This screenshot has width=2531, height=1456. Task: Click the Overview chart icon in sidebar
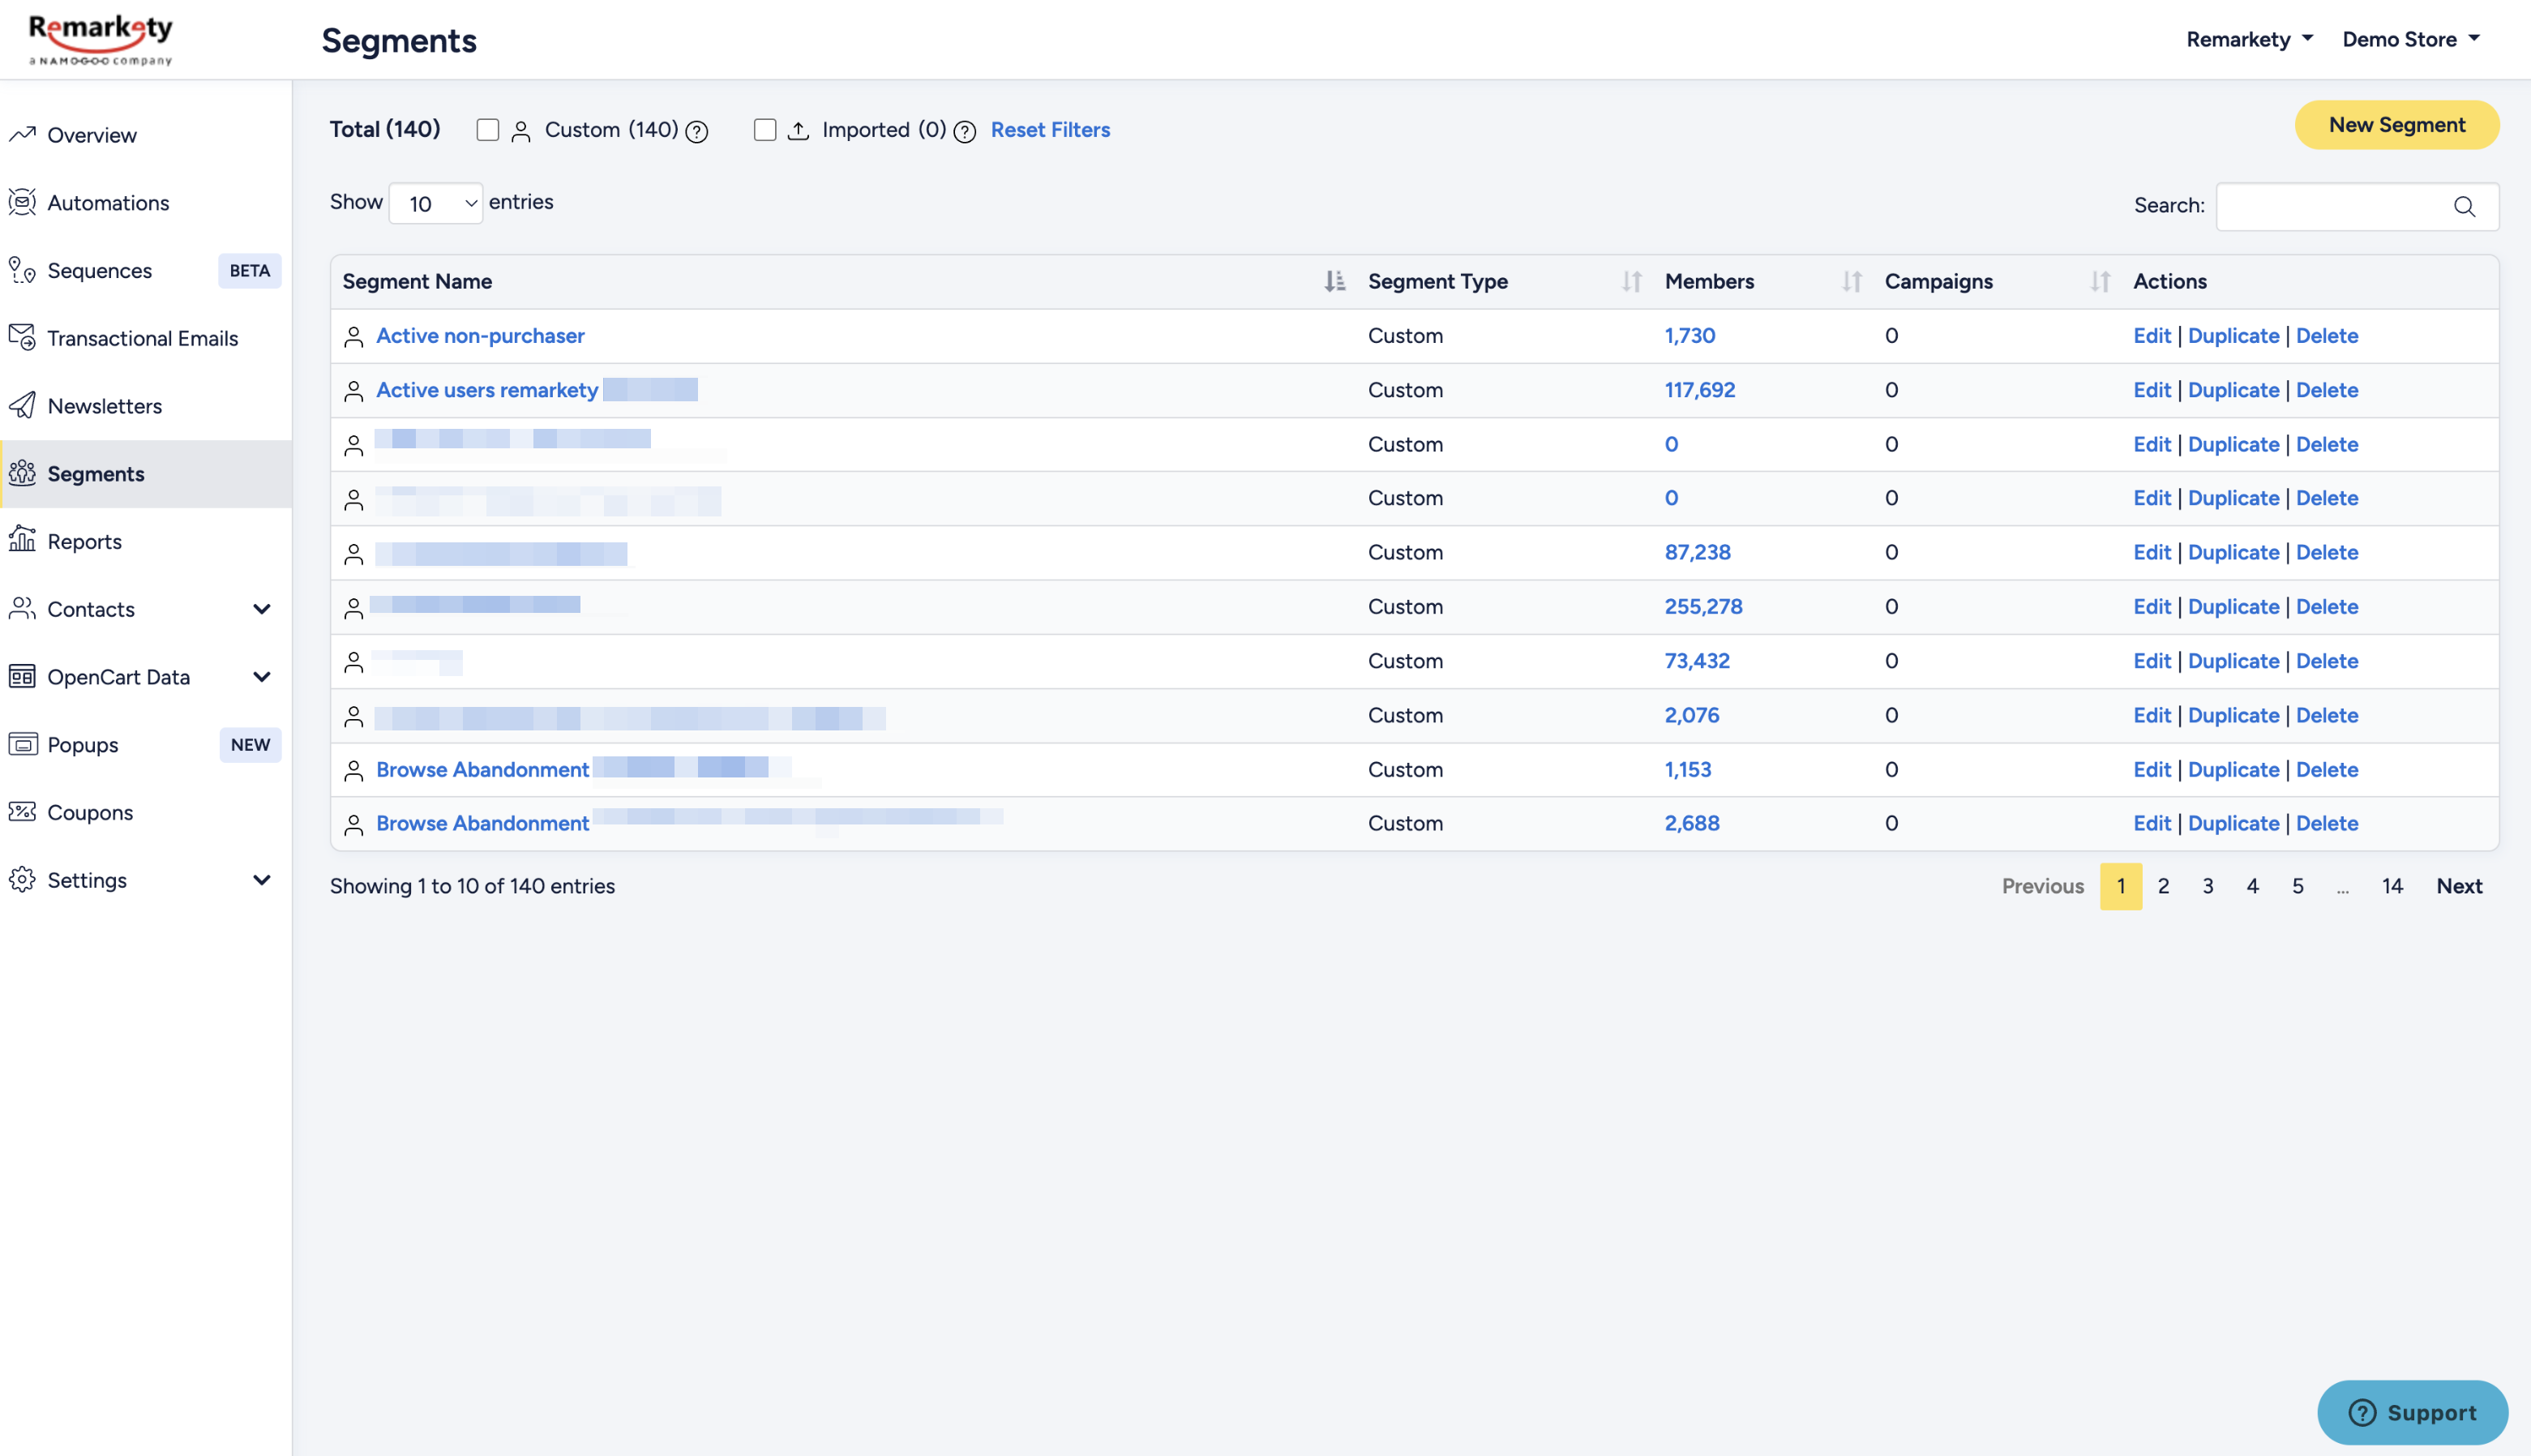pos(22,134)
